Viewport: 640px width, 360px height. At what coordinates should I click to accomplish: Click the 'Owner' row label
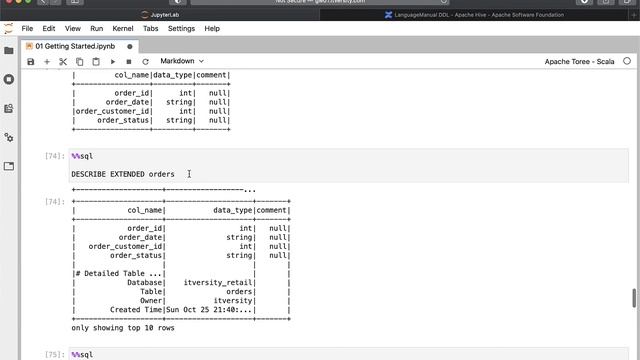pyautogui.click(x=151, y=301)
